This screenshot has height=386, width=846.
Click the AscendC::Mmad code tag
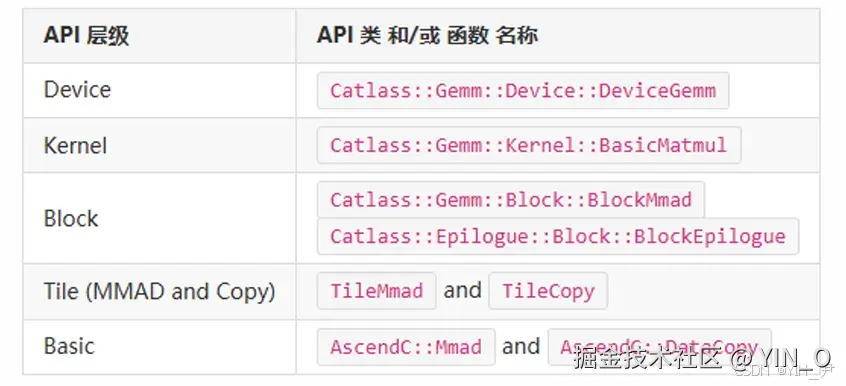click(406, 347)
